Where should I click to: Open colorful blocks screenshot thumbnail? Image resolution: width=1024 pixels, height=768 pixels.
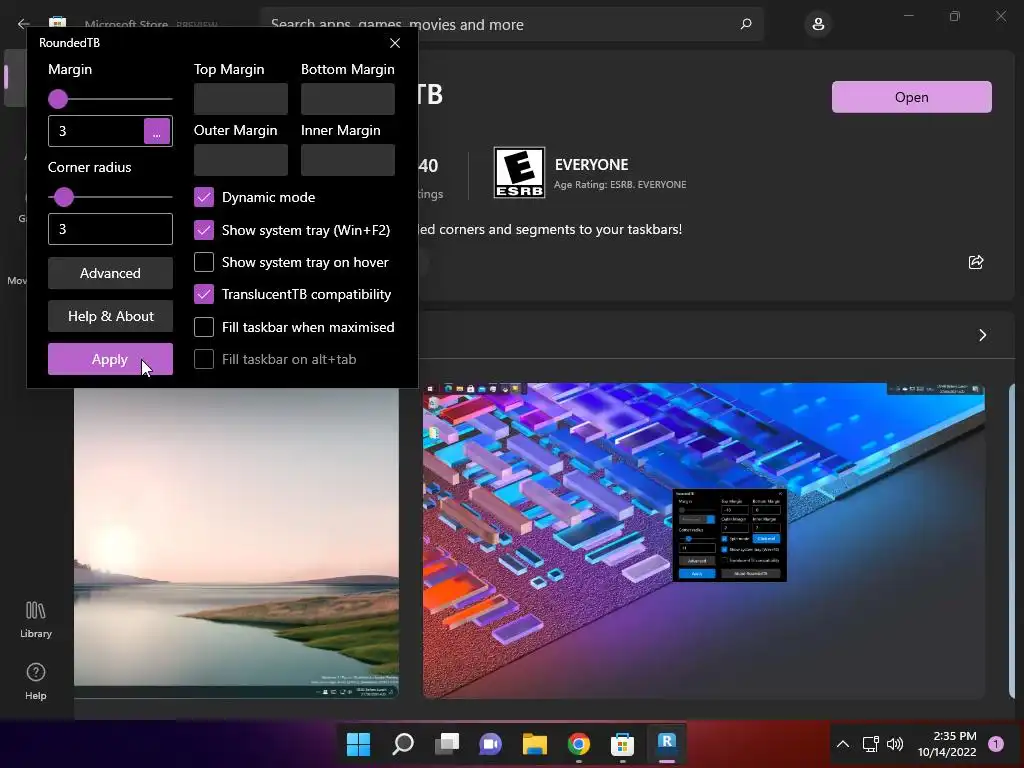coord(704,541)
